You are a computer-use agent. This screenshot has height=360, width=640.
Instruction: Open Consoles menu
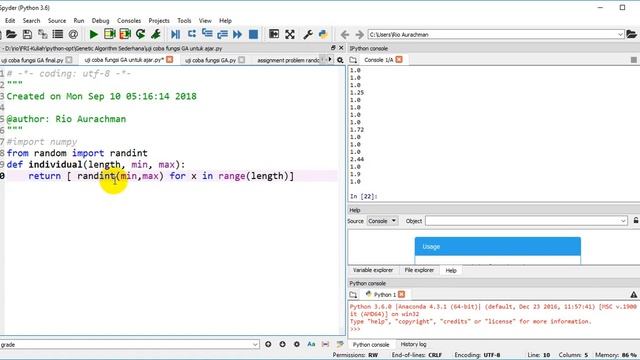[x=129, y=20]
